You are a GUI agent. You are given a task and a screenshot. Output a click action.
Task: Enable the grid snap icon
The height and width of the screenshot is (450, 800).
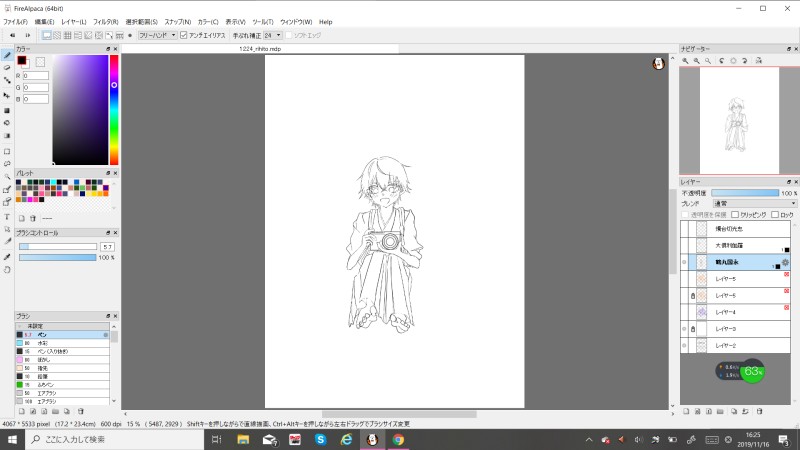[x=67, y=35]
